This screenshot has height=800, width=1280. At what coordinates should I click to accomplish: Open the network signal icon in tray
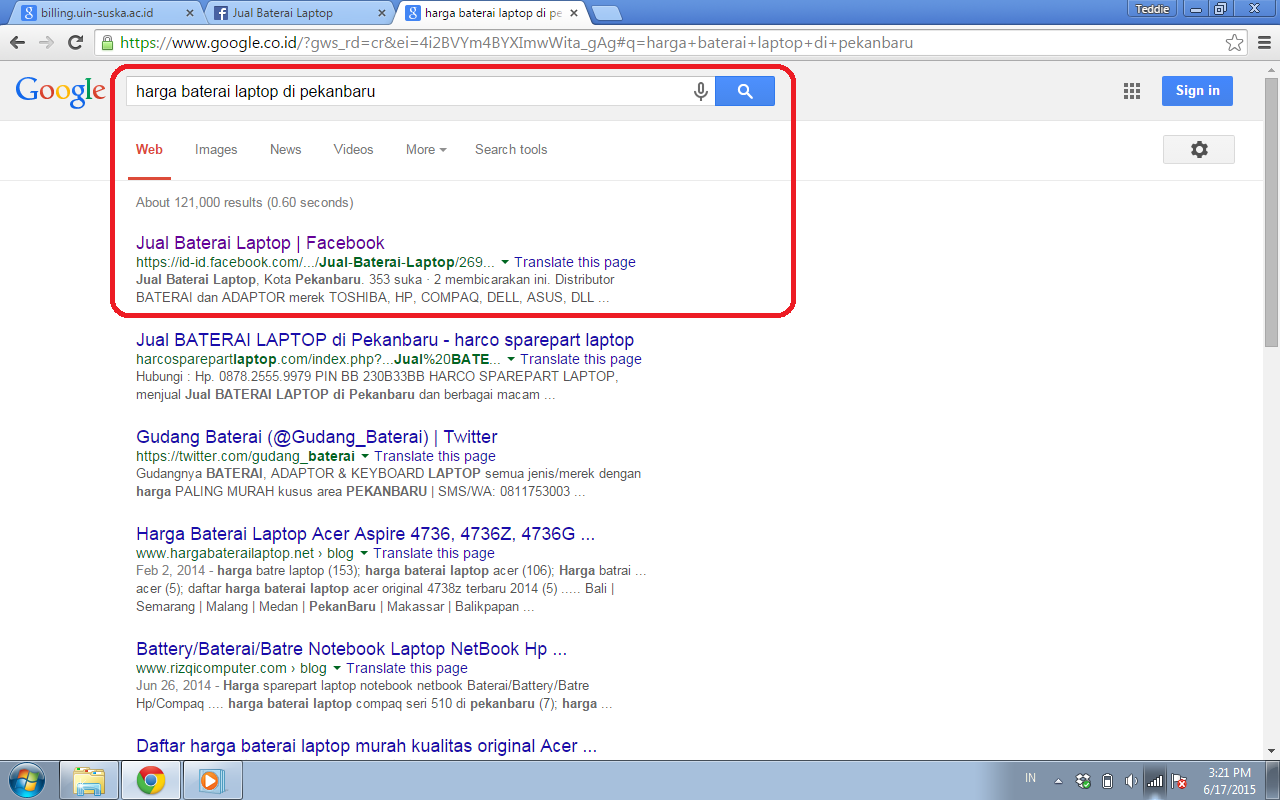point(1155,781)
